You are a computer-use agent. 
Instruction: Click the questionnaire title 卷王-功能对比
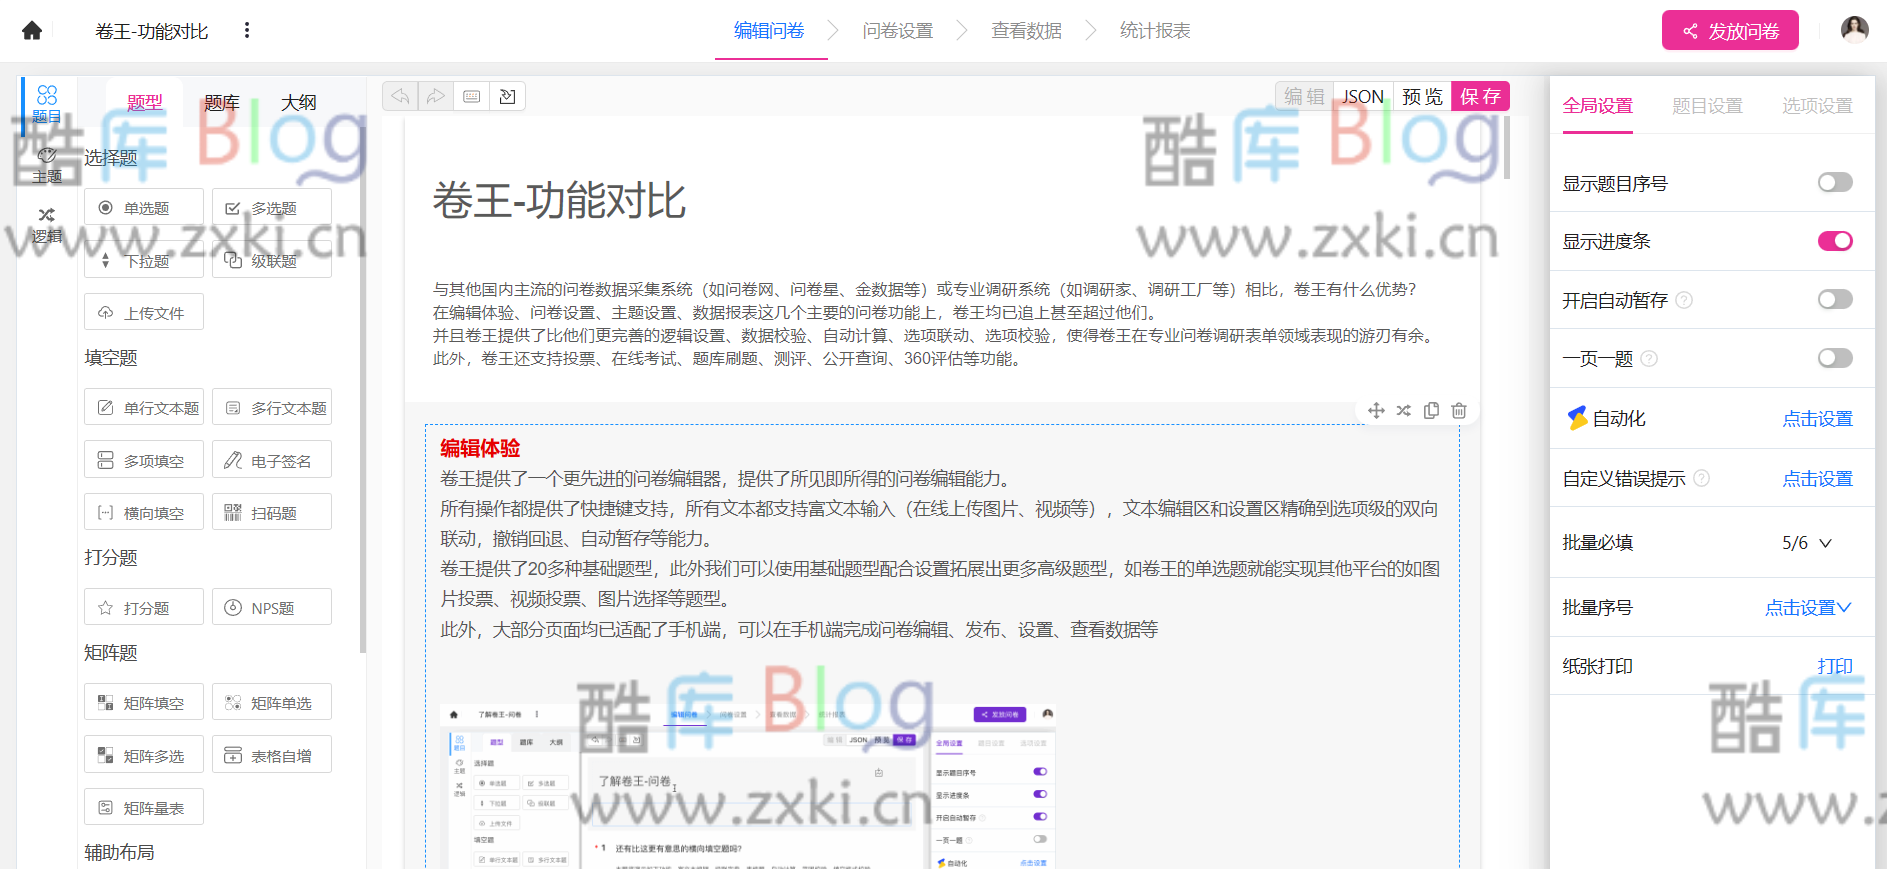(x=559, y=201)
